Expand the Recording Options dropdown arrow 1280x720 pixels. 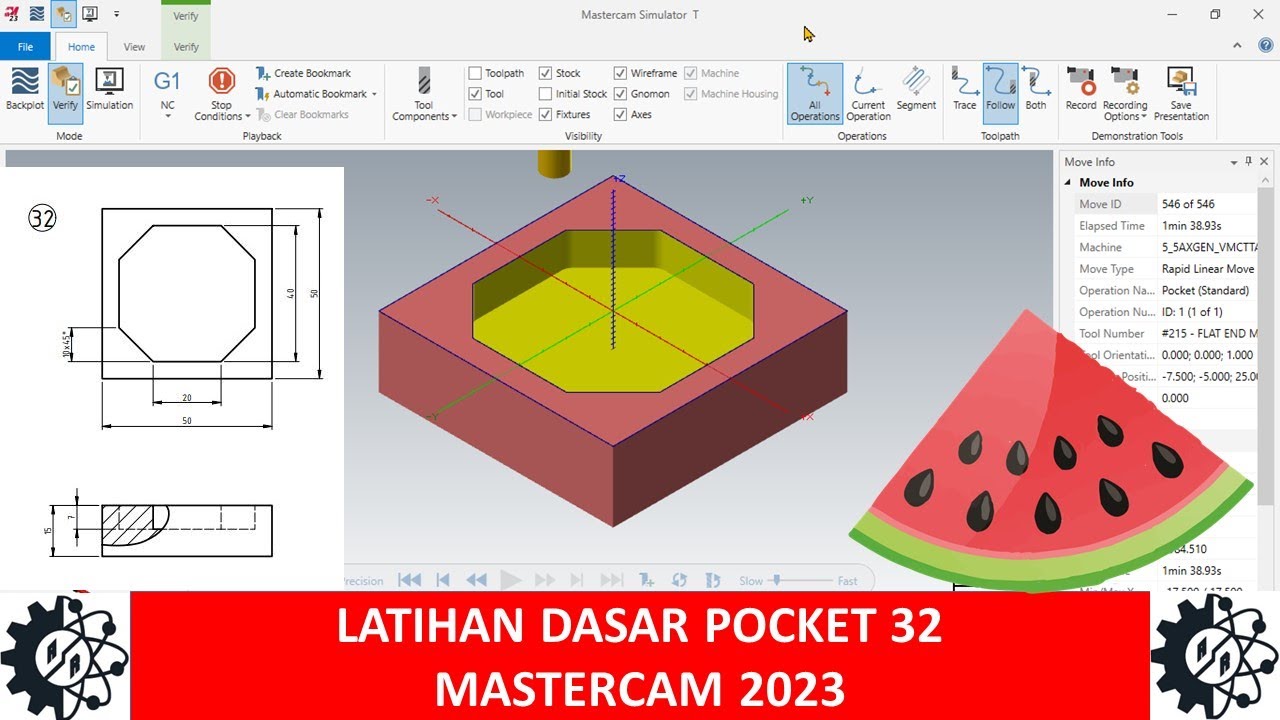coord(1144,117)
